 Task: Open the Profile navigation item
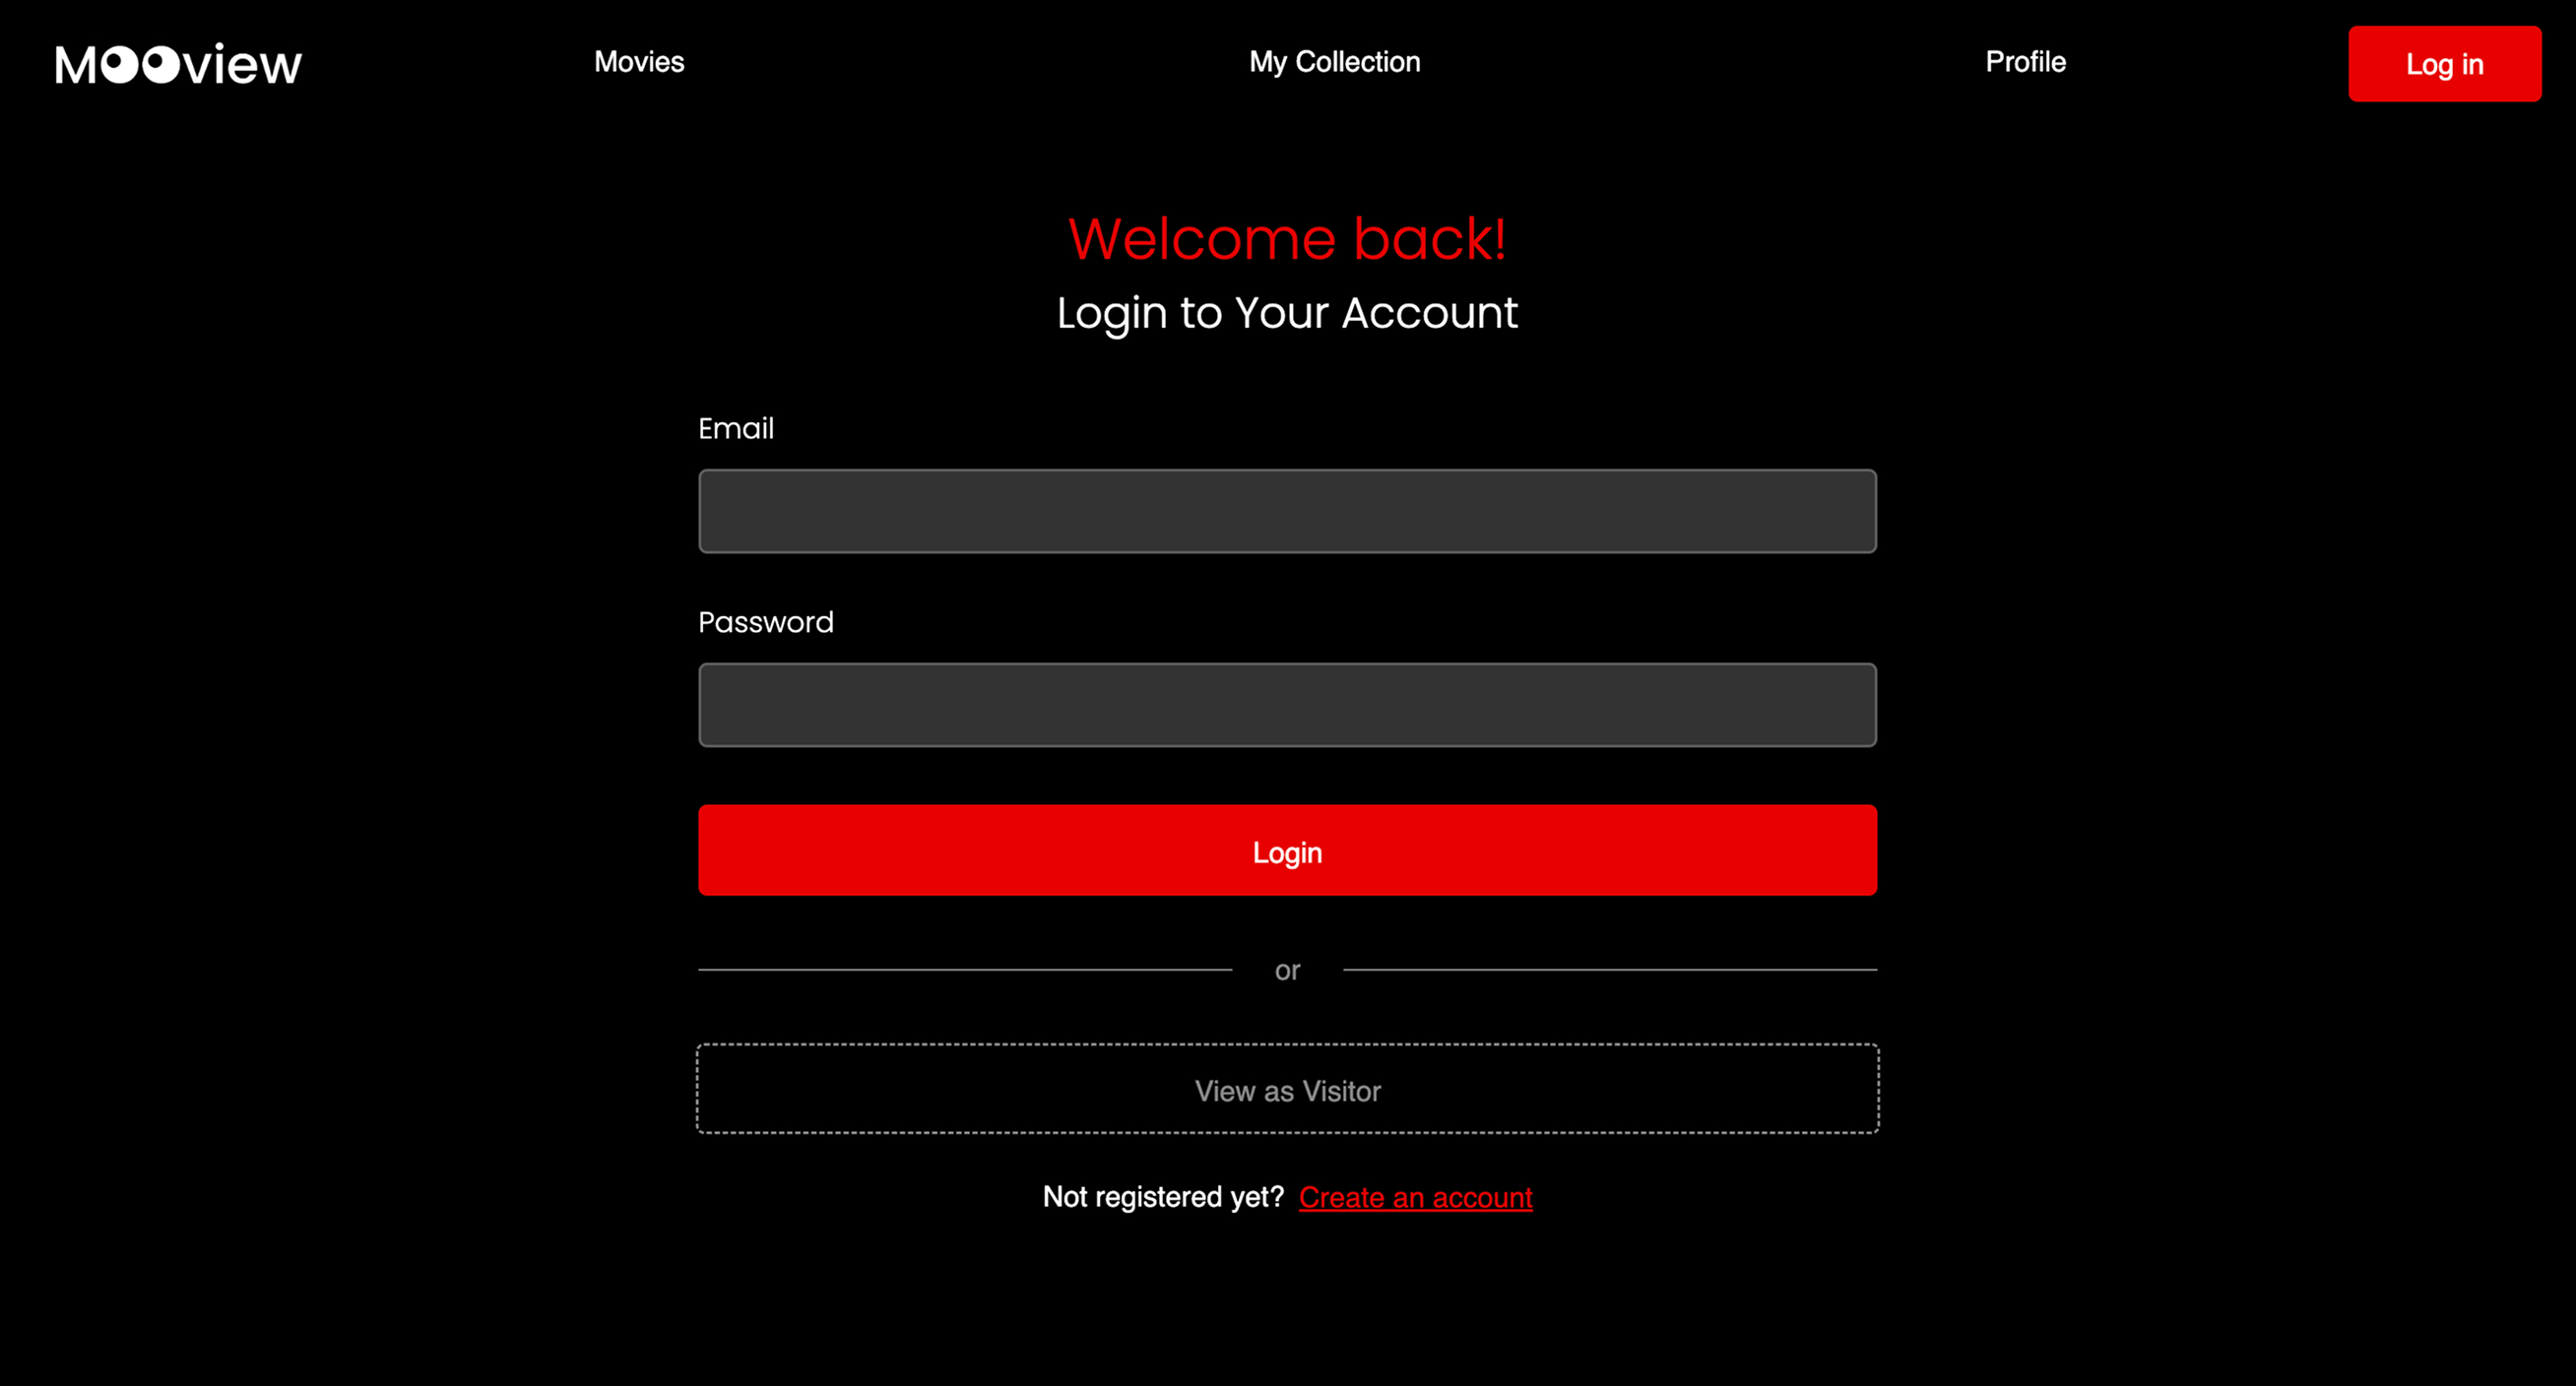pyautogui.click(x=2026, y=62)
